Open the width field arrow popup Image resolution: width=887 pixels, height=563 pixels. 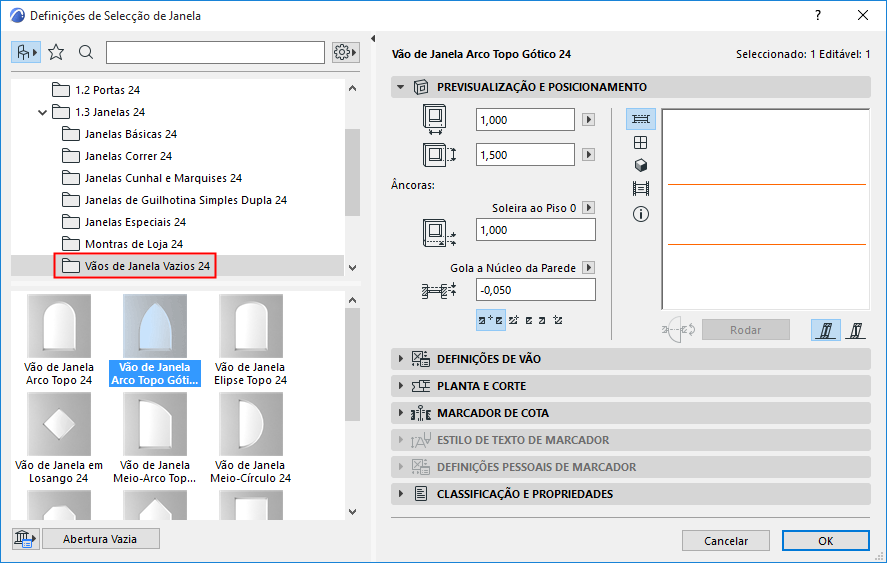click(x=588, y=120)
